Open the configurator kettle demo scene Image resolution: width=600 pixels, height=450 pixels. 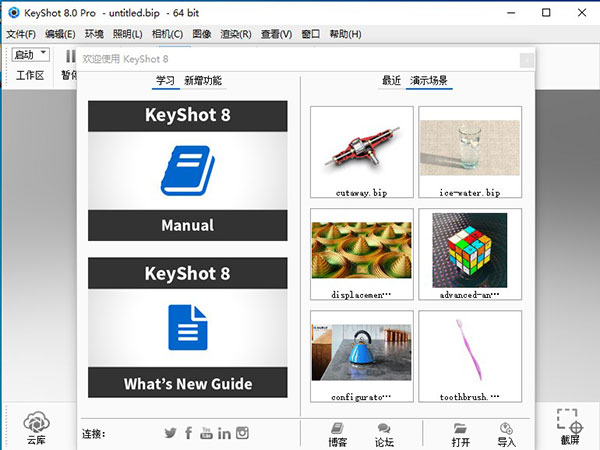click(362, 356)
